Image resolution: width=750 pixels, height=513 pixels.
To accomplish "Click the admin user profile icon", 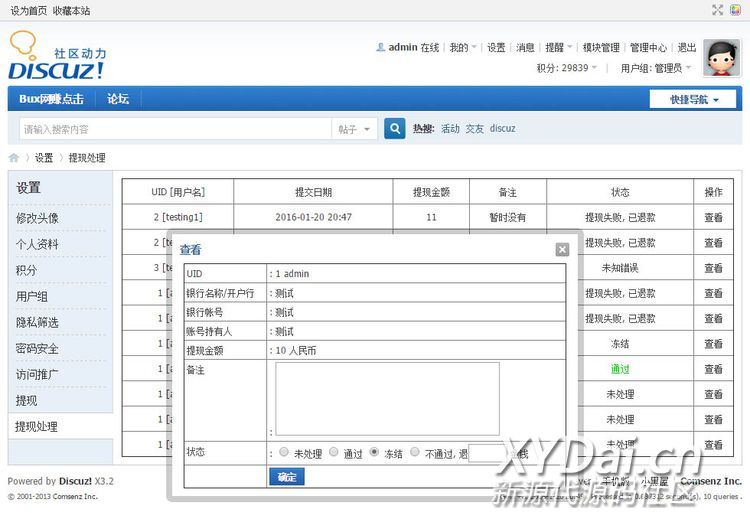I will click(380, 47).
